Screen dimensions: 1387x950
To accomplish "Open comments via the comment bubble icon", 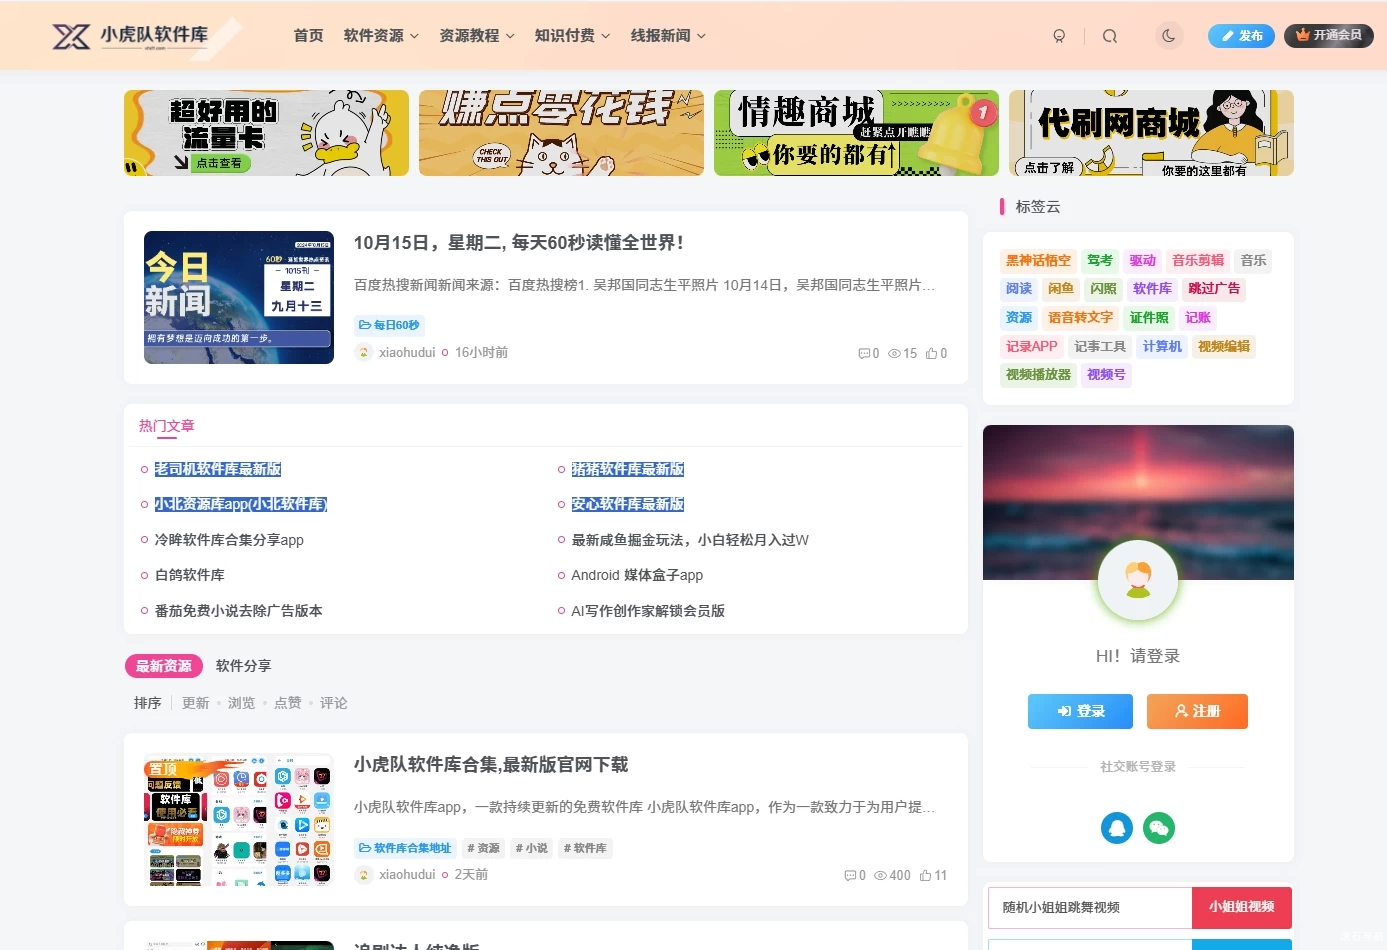I will 864,353.
